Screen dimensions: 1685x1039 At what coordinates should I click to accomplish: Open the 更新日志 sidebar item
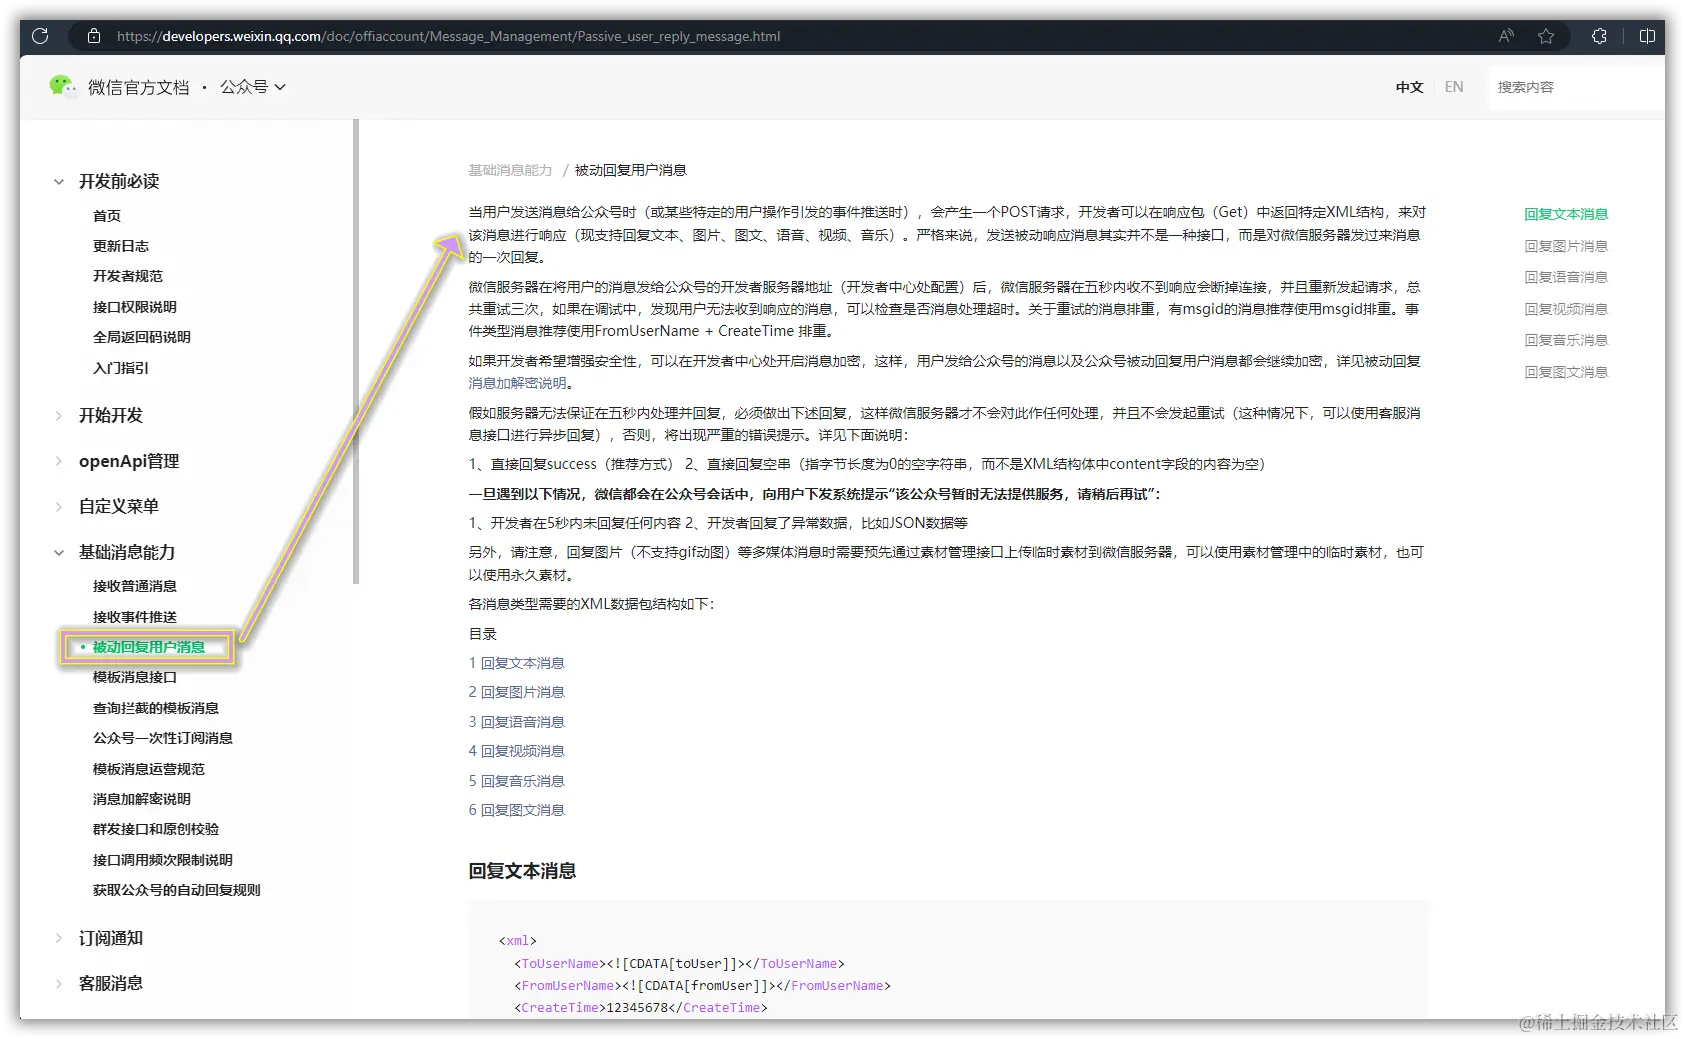click(x=121, y=246)
